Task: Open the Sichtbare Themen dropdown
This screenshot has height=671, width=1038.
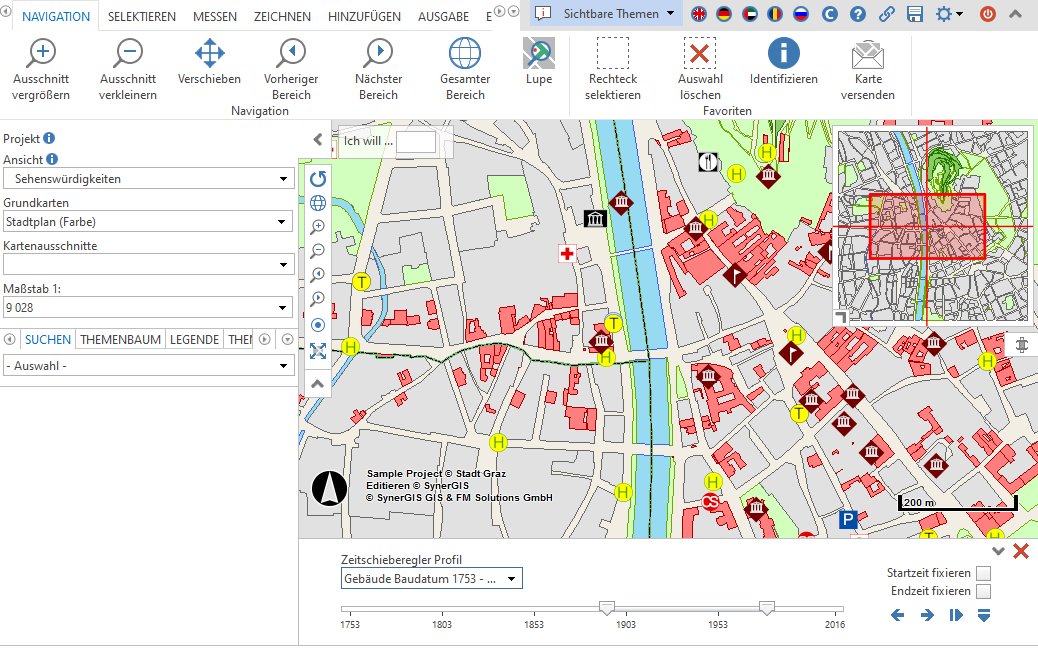Action: pos(608,14)
